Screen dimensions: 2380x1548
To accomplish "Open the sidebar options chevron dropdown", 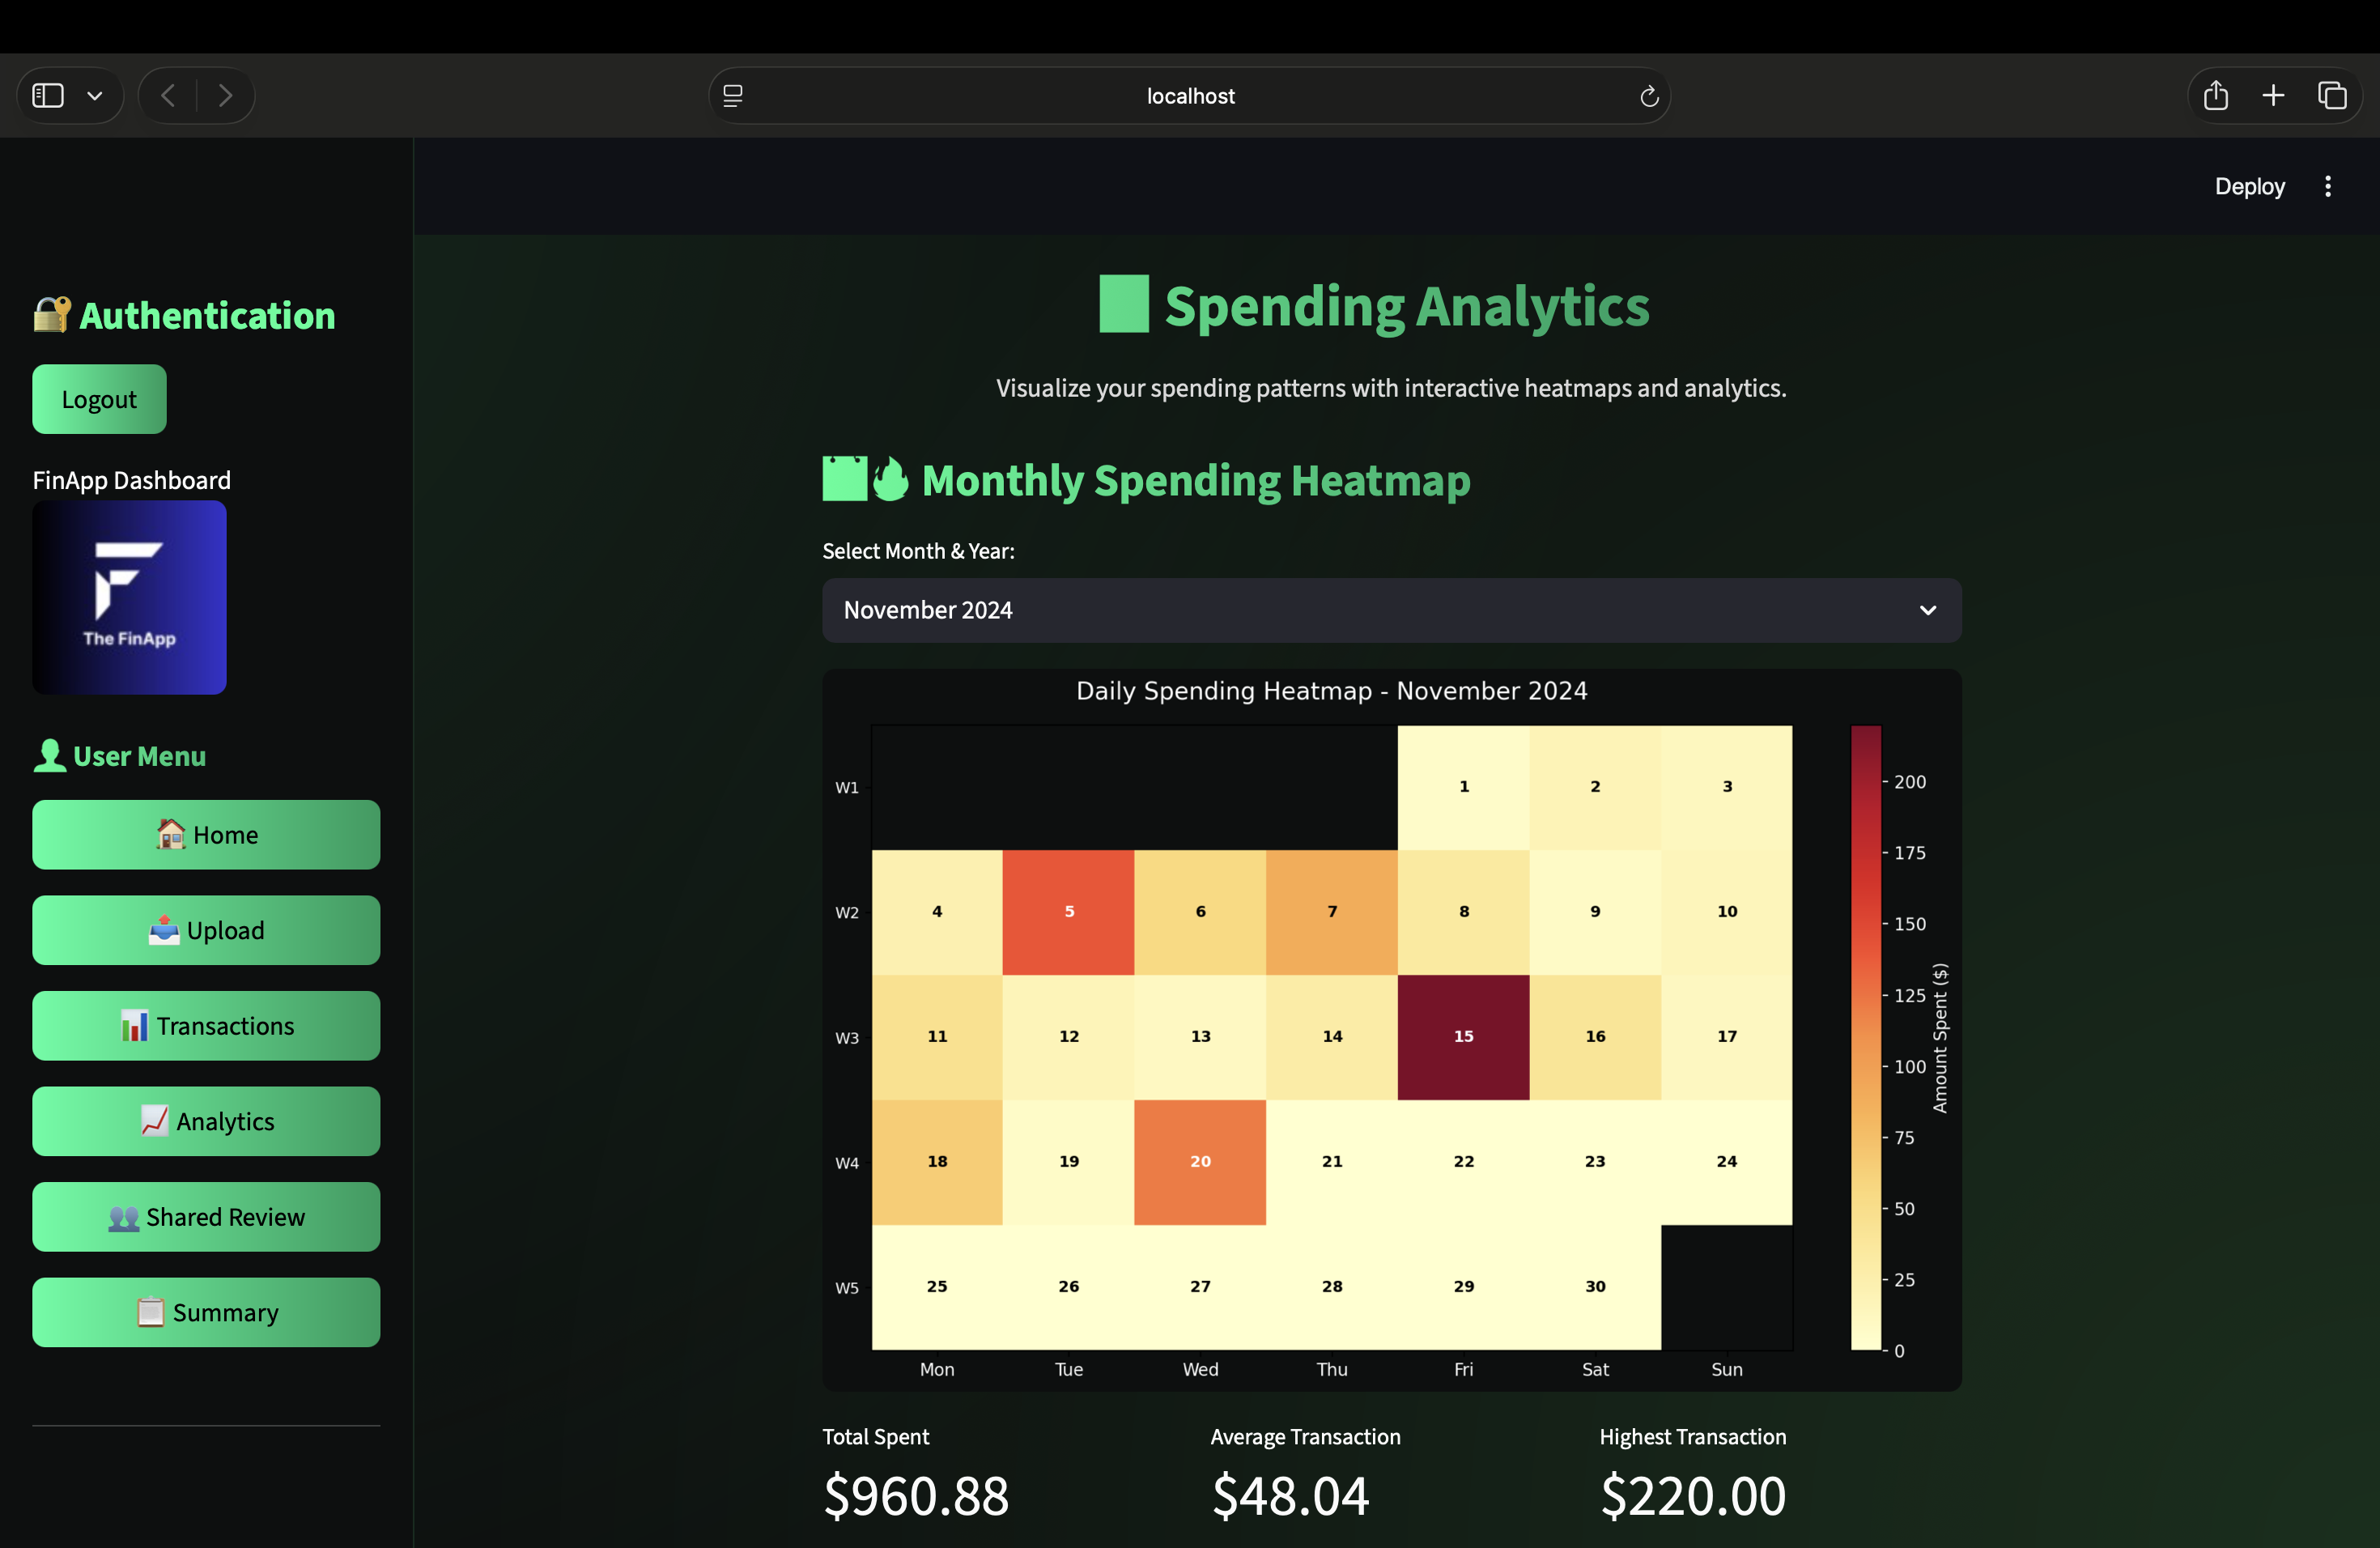I will pos(95,96).
